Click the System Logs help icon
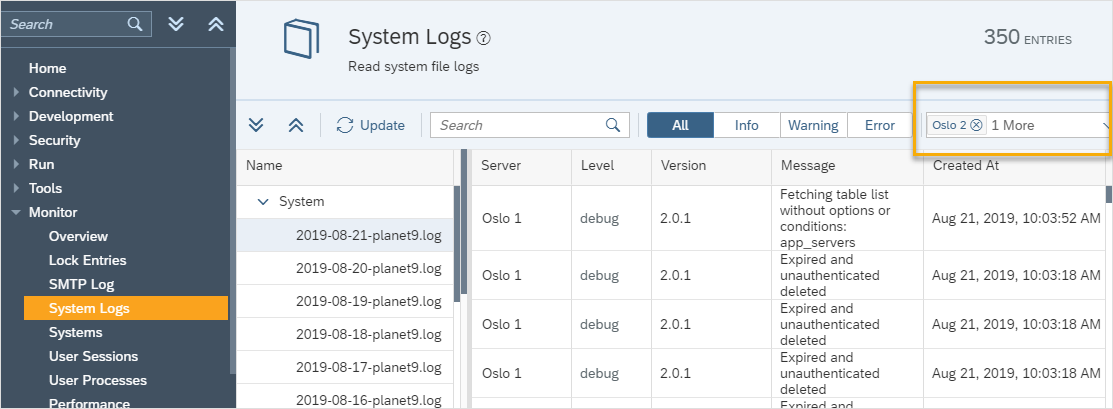1113x409 pixels. pos(484,39)
